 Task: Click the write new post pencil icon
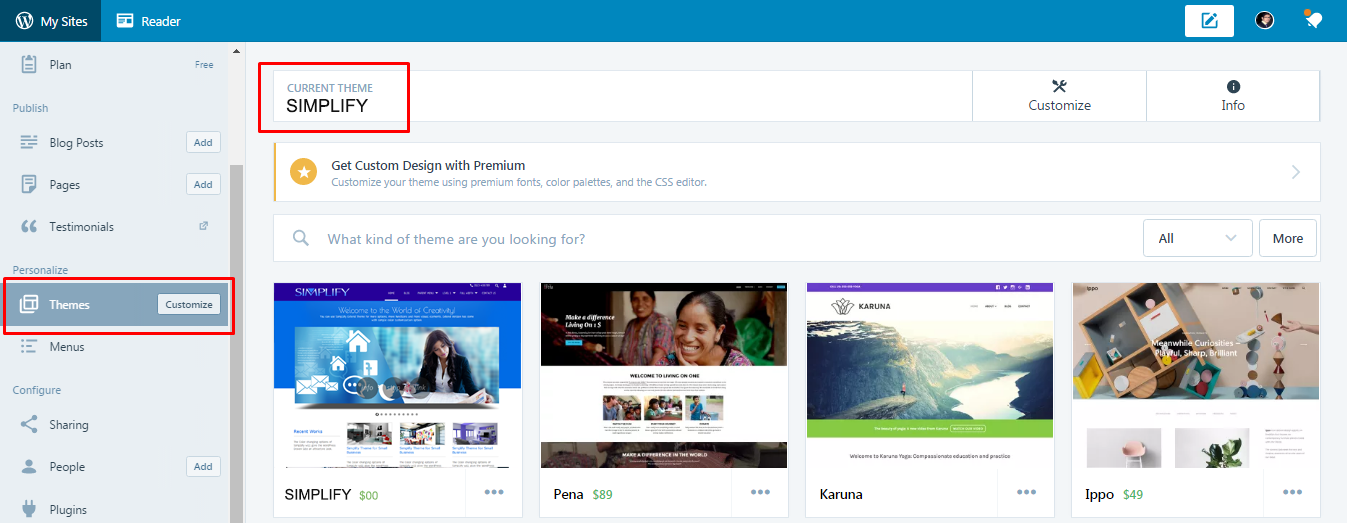coord(1209,20)
